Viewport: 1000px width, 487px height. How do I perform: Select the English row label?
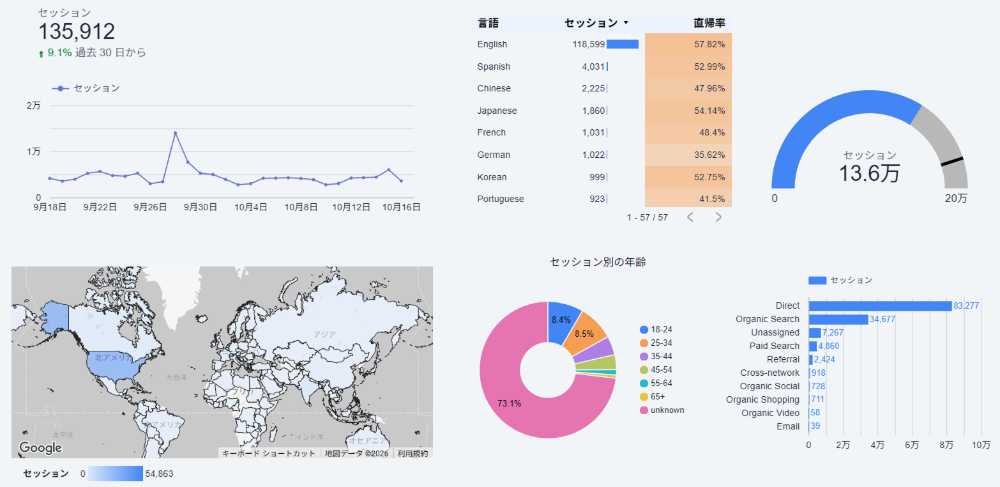pos(492,45)
